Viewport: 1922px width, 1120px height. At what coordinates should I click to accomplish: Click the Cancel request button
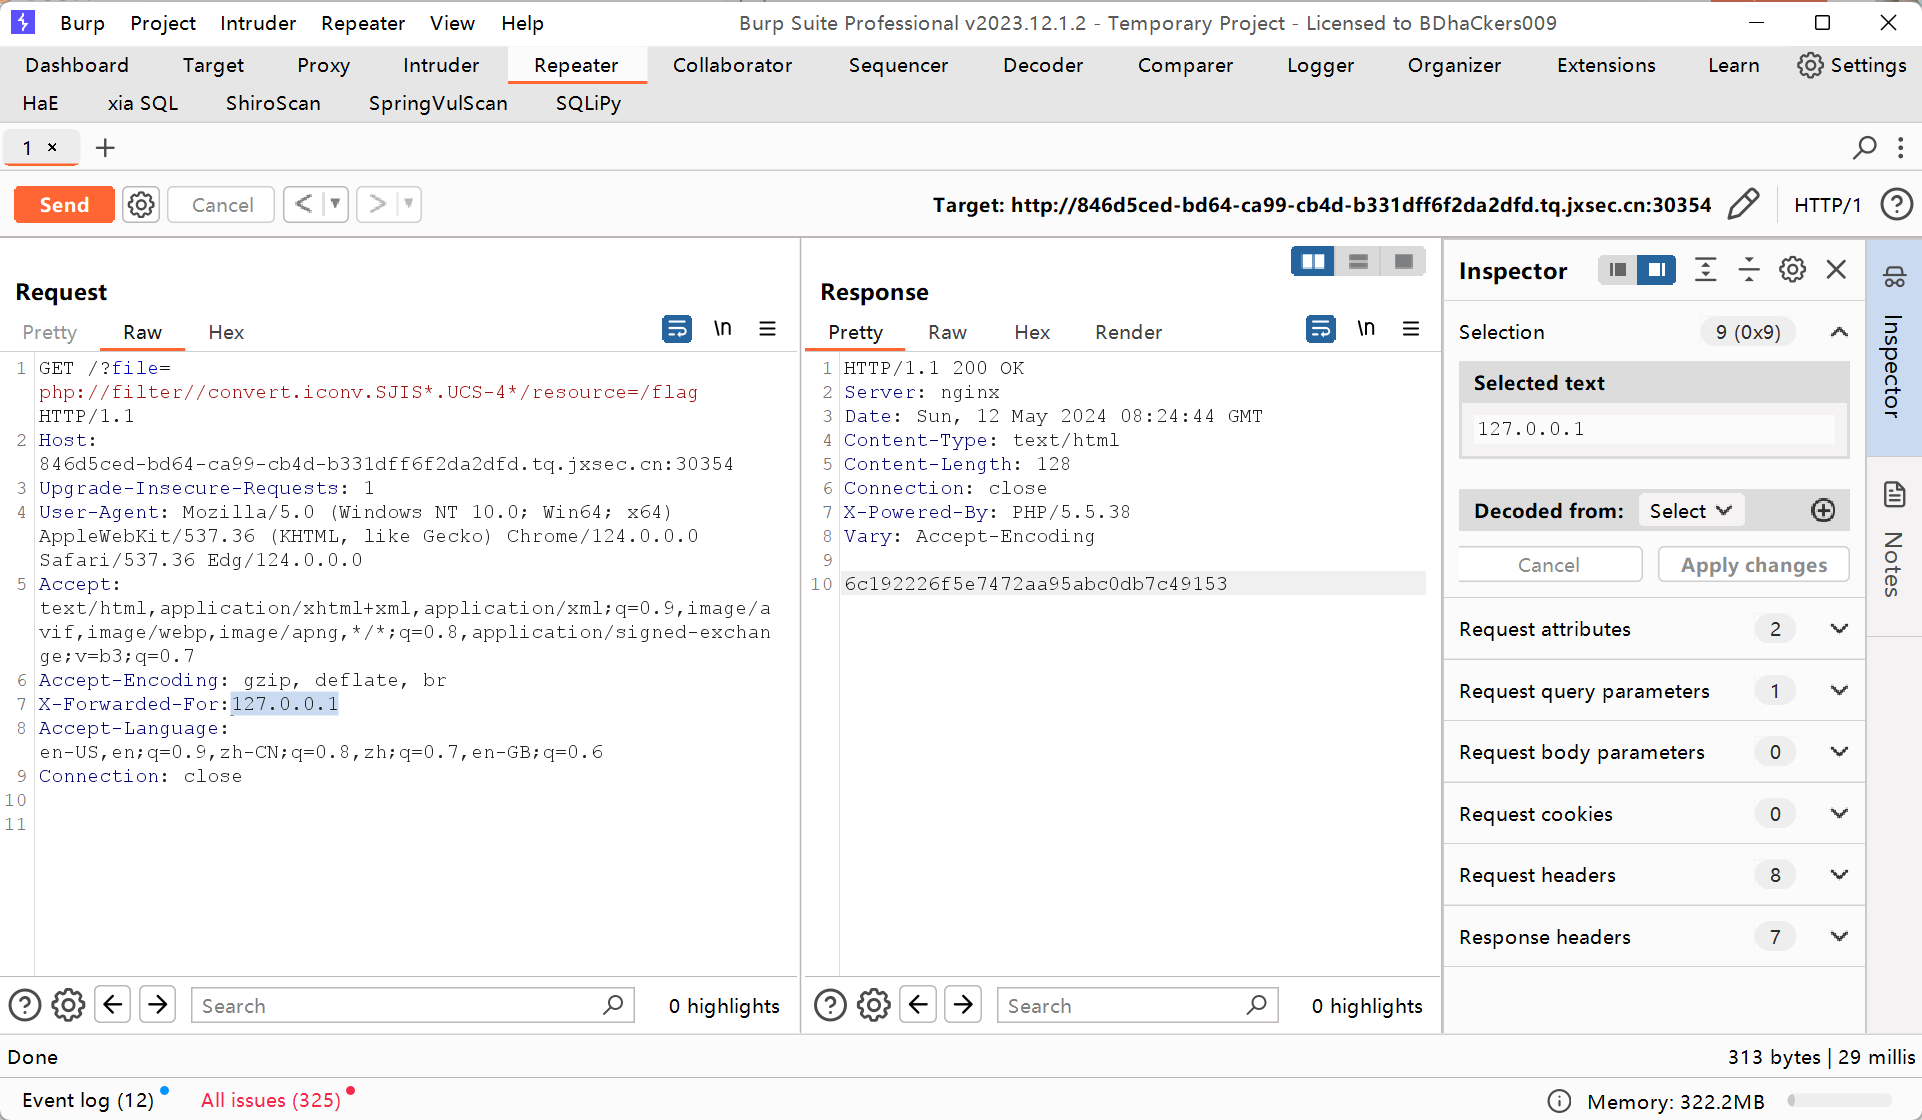click(221, 205)
